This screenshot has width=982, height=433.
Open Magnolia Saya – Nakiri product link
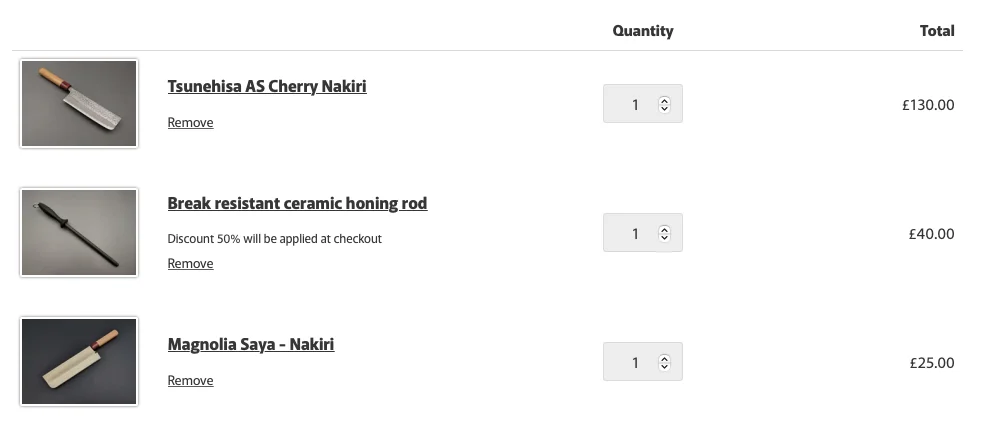(251, 345)
